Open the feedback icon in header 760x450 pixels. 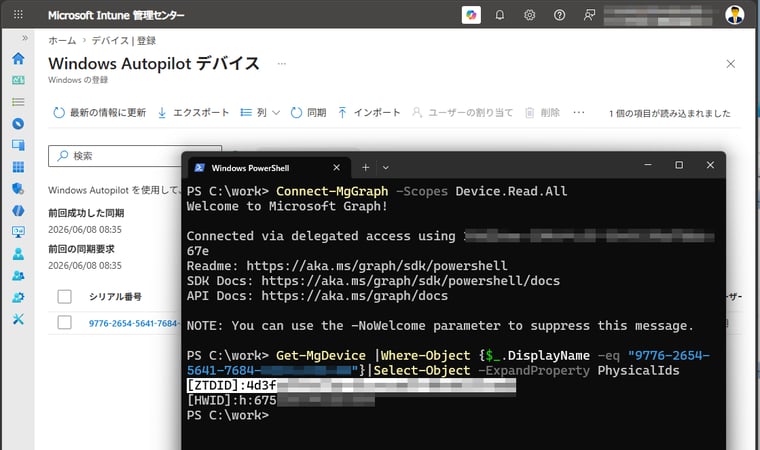(589, 15)
